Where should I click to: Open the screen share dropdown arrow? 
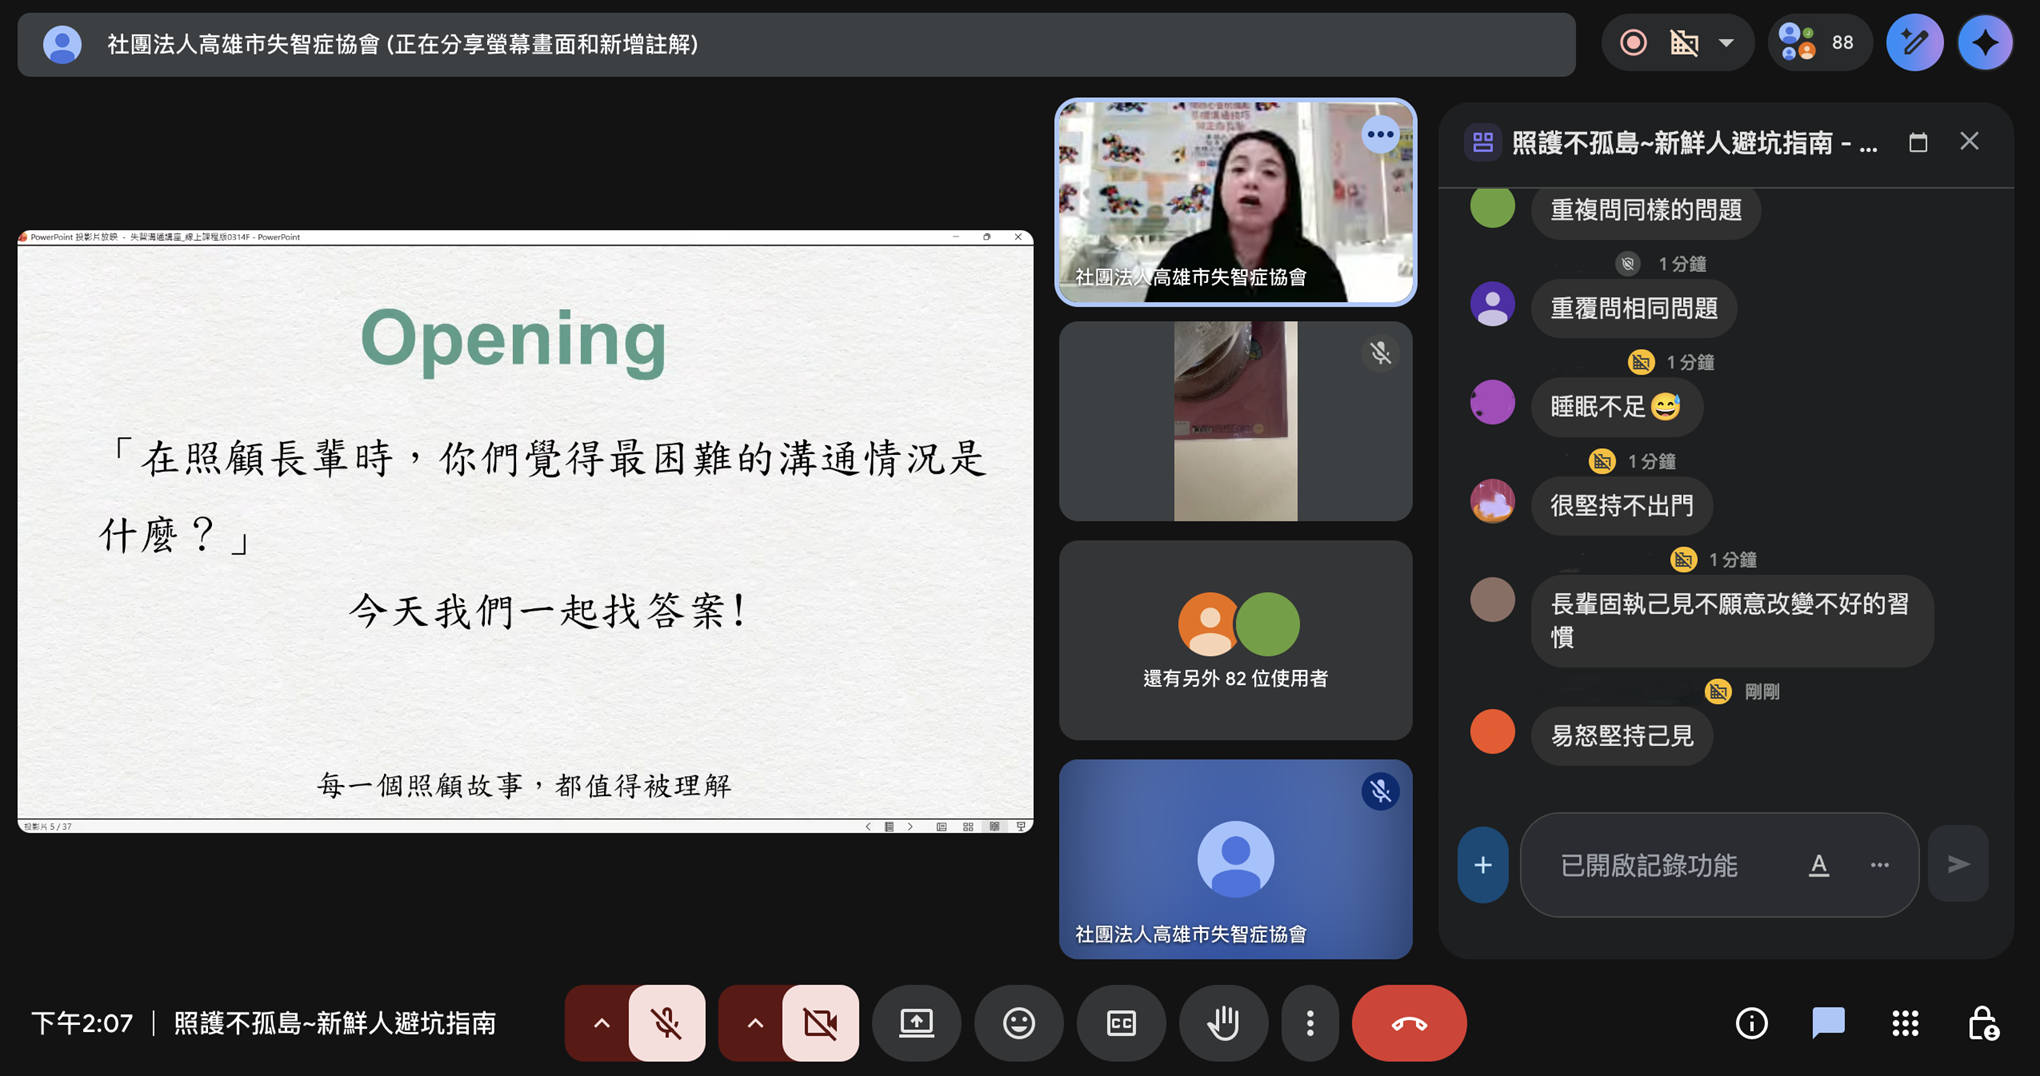(x=1726, y=42)
